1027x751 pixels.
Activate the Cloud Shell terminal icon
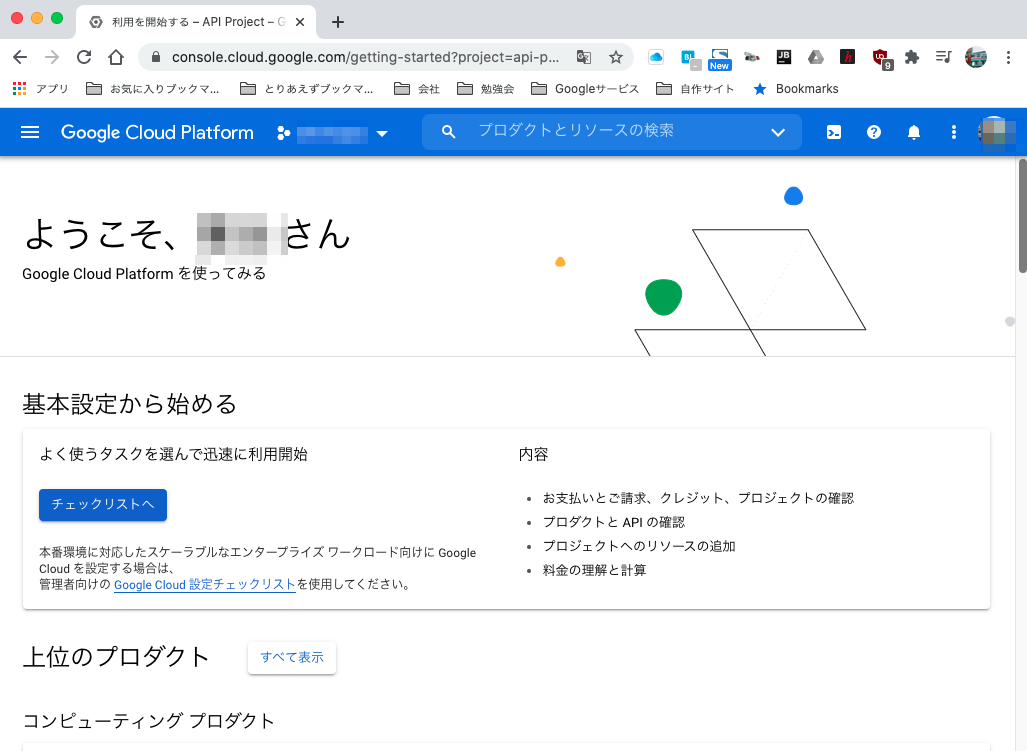(833, 132)
